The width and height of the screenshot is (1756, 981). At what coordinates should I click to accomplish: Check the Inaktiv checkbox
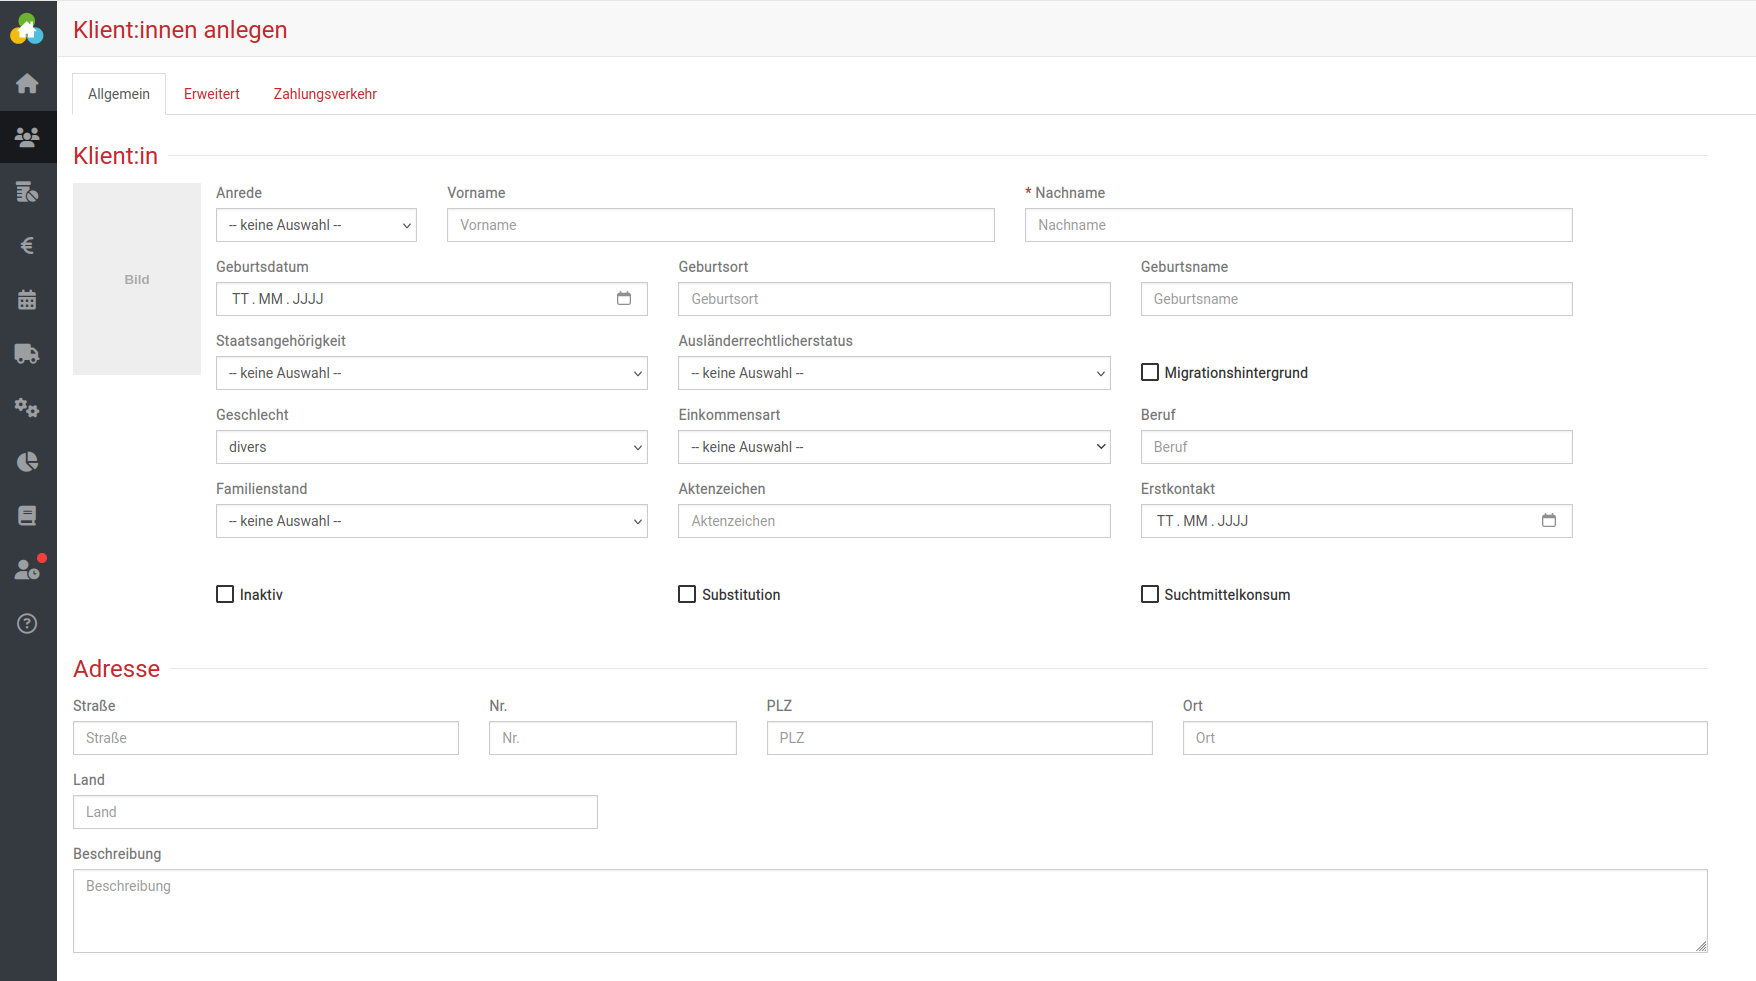pyautogui.click(x=225, y=595)
